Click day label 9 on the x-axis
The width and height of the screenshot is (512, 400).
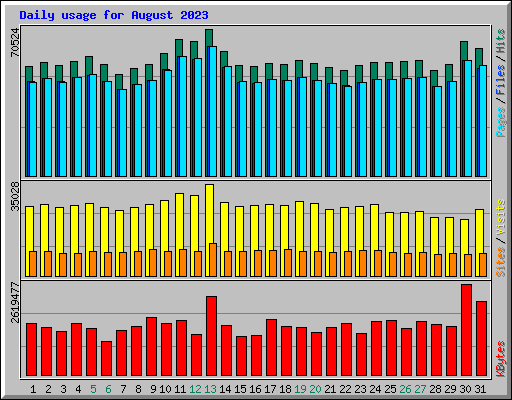[153, 389]
